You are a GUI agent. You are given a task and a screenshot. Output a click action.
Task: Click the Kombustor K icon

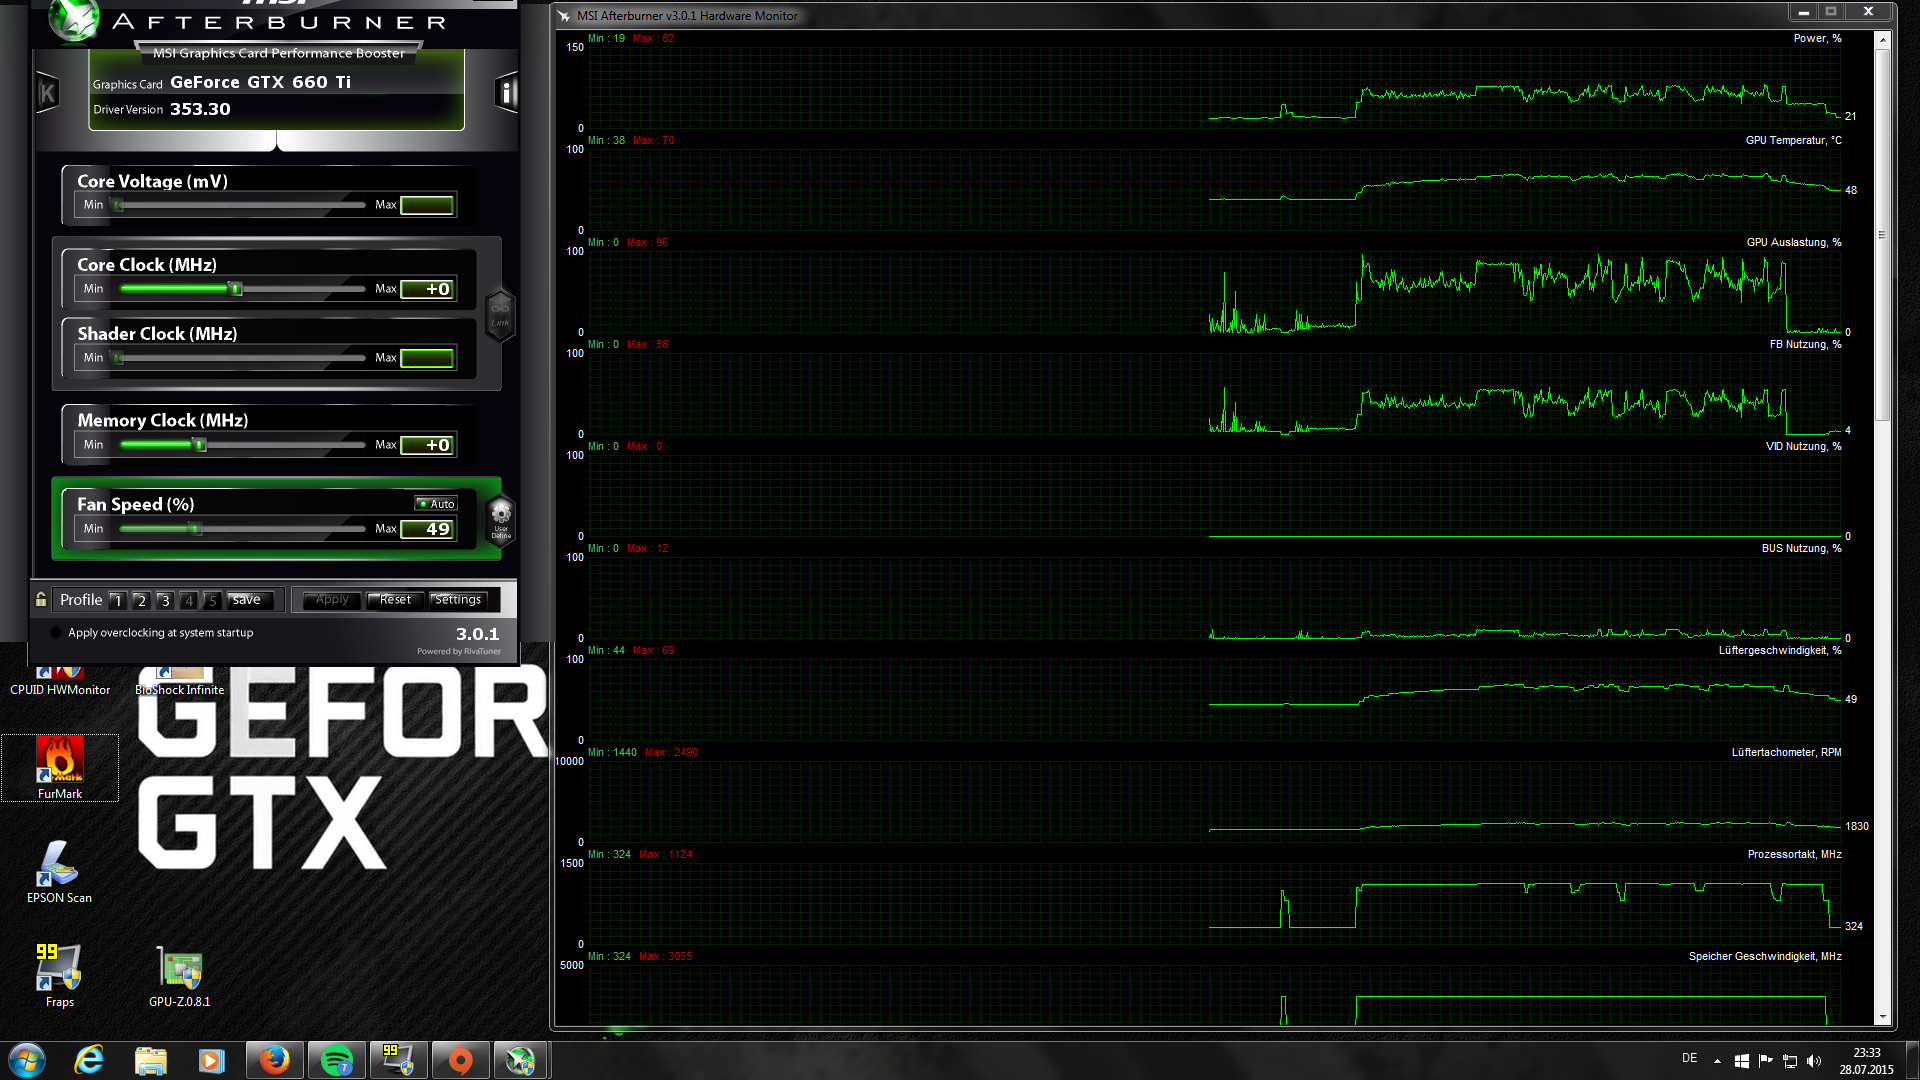[47, 94]
